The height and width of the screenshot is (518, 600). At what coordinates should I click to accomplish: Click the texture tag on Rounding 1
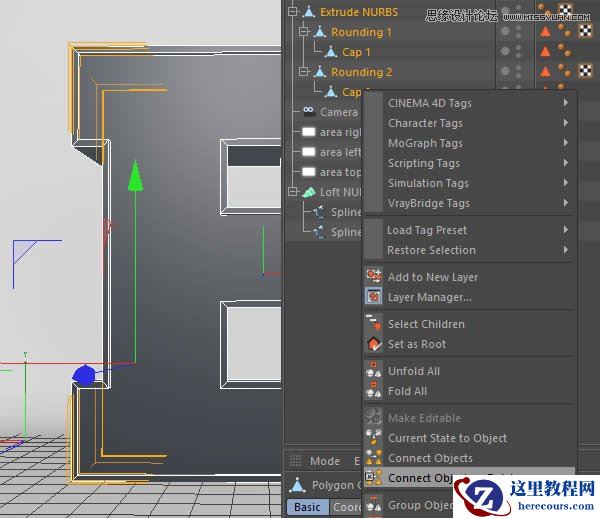585,31
